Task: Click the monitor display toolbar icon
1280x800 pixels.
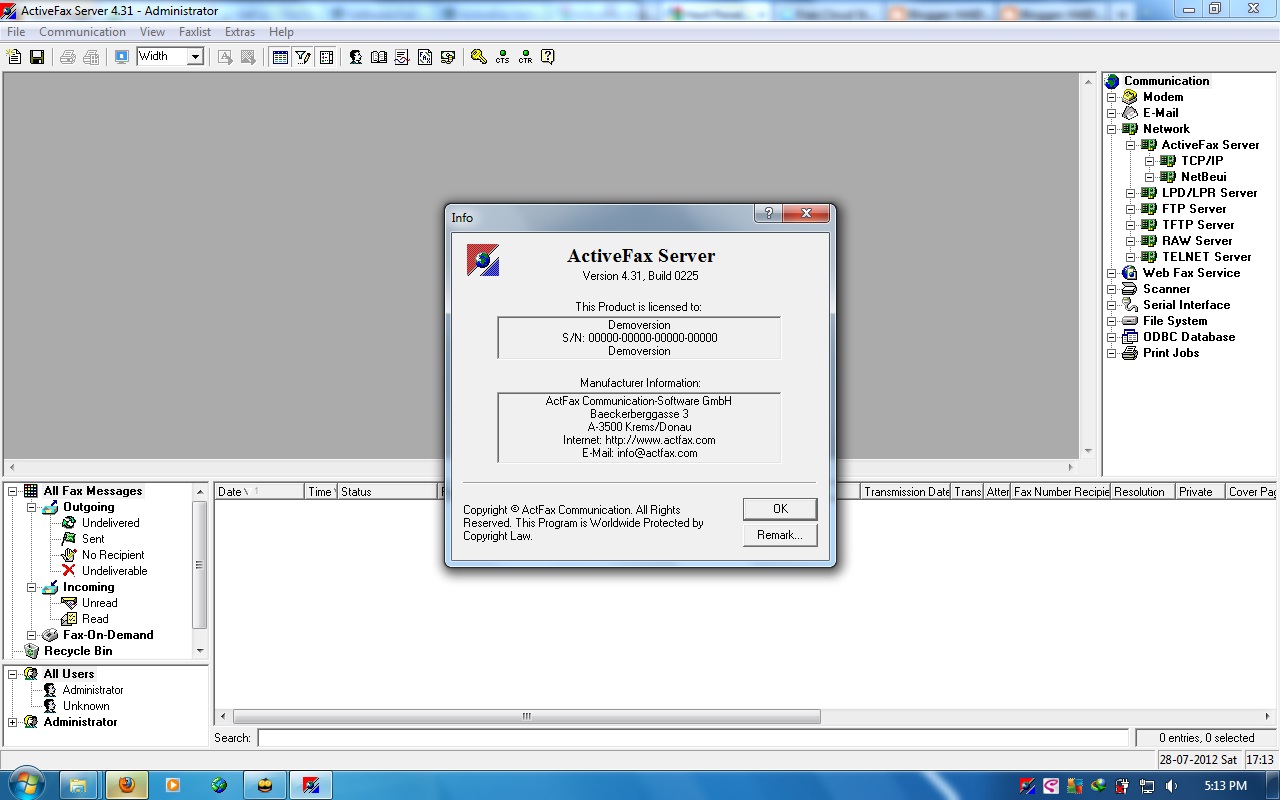Action: tap(122, 57)
